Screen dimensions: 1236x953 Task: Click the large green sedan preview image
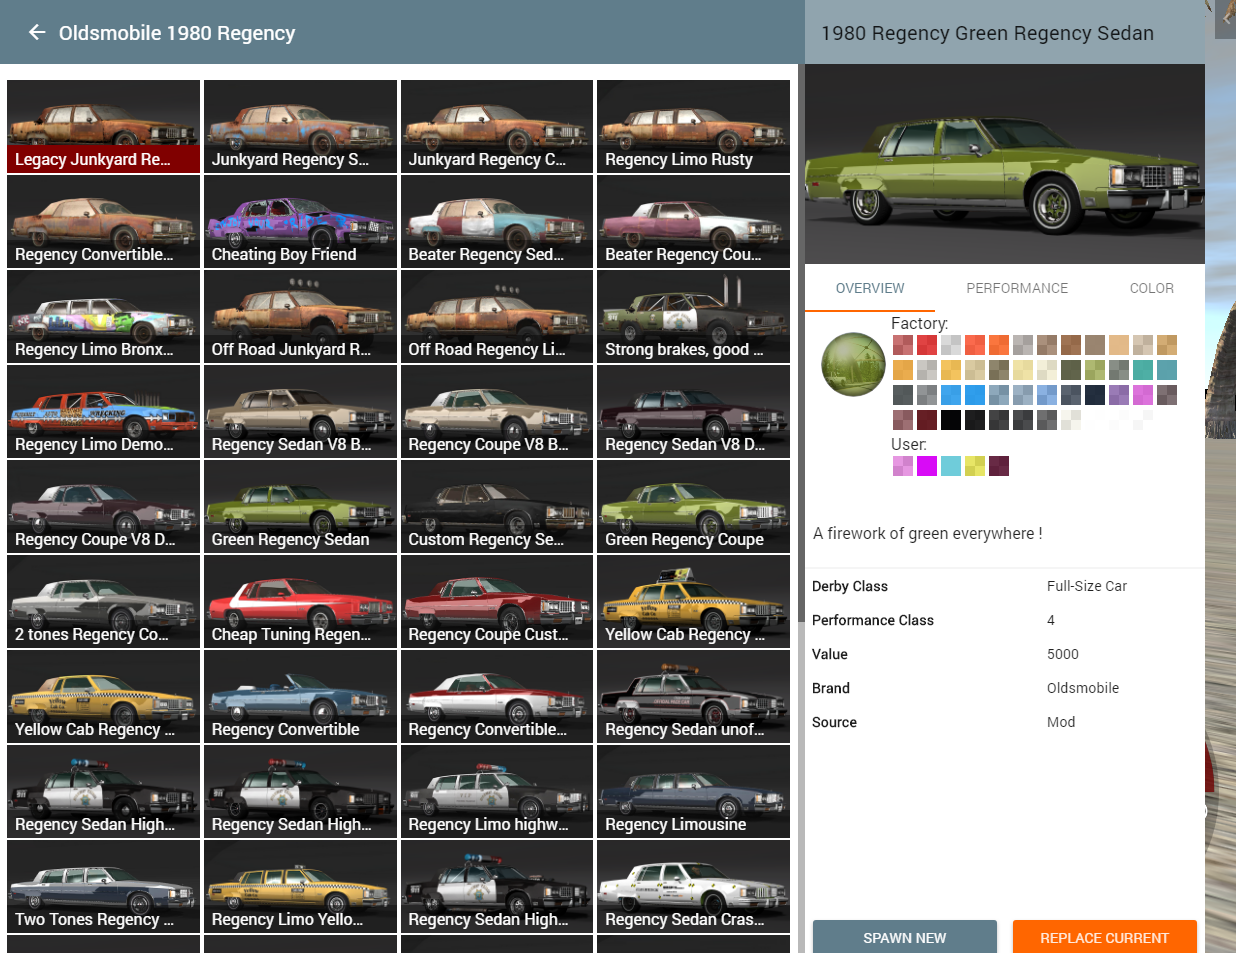(x=1004, y=164)
